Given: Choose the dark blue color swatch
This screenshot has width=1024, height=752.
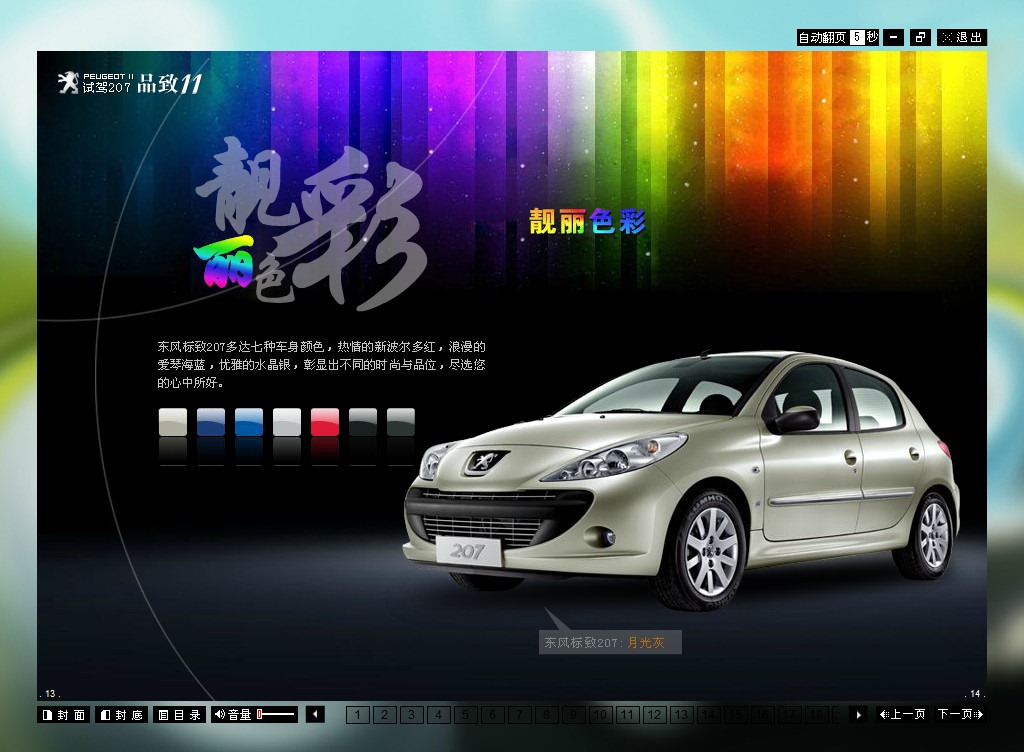Looking at the screenshot, I should (x=211, y=422).
